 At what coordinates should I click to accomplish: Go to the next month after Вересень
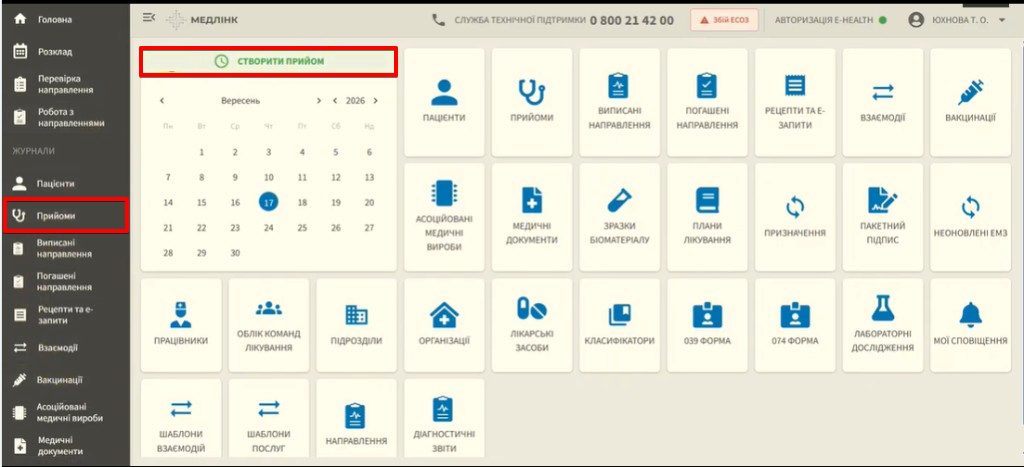pos(319,101)
